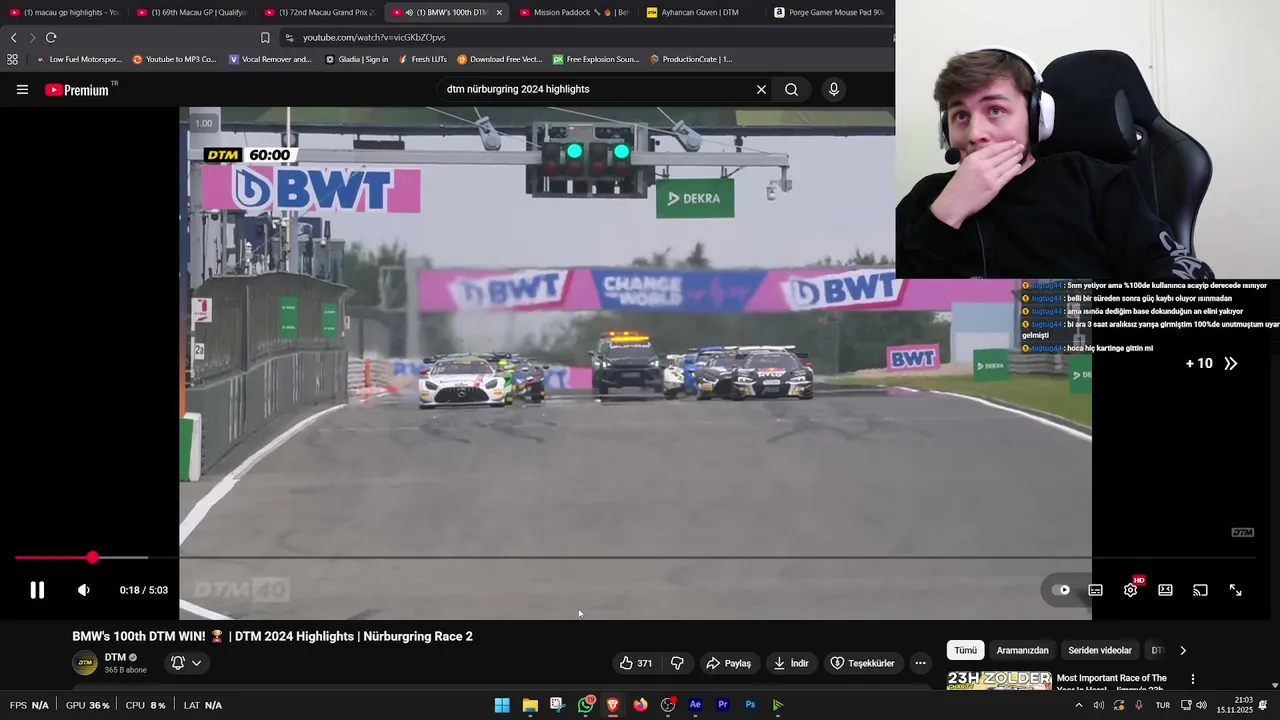The image size is (1280, 720).
Task: Switch to Porge Gamer Mouse Pad tab
Action: coord(829,12)
